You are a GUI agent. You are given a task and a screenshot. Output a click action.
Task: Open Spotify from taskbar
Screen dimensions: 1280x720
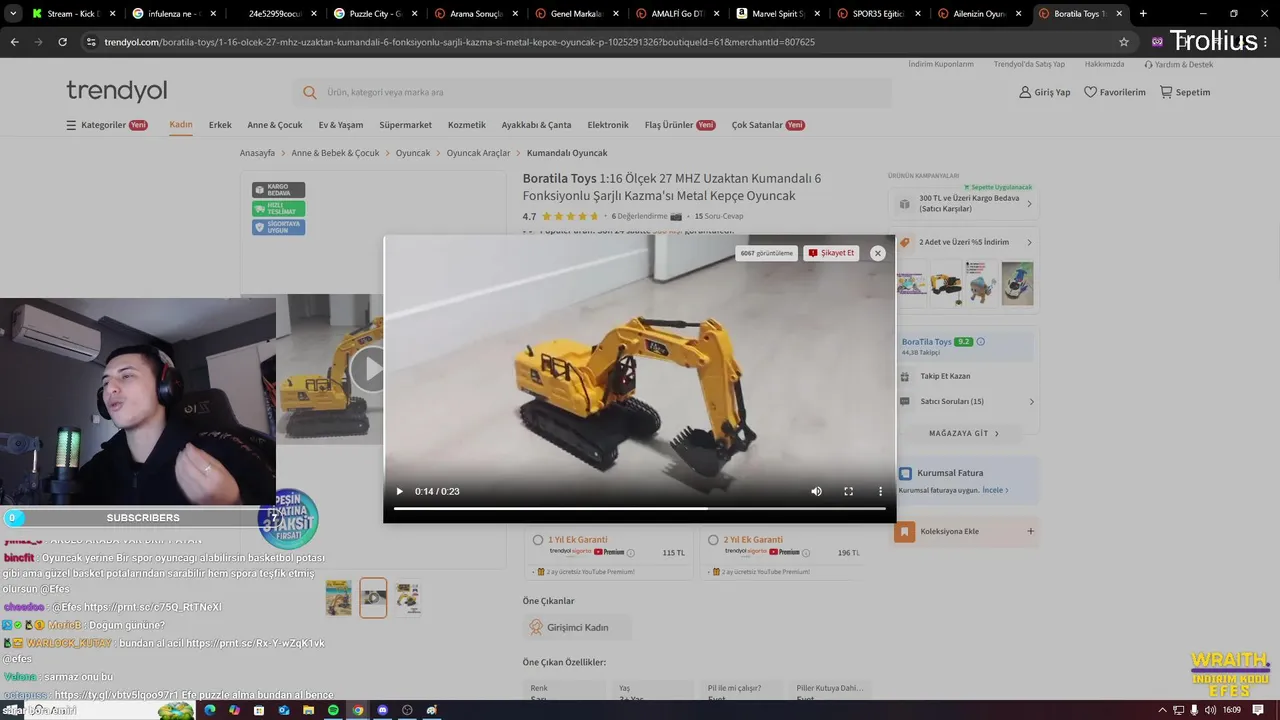pos(333,710)
